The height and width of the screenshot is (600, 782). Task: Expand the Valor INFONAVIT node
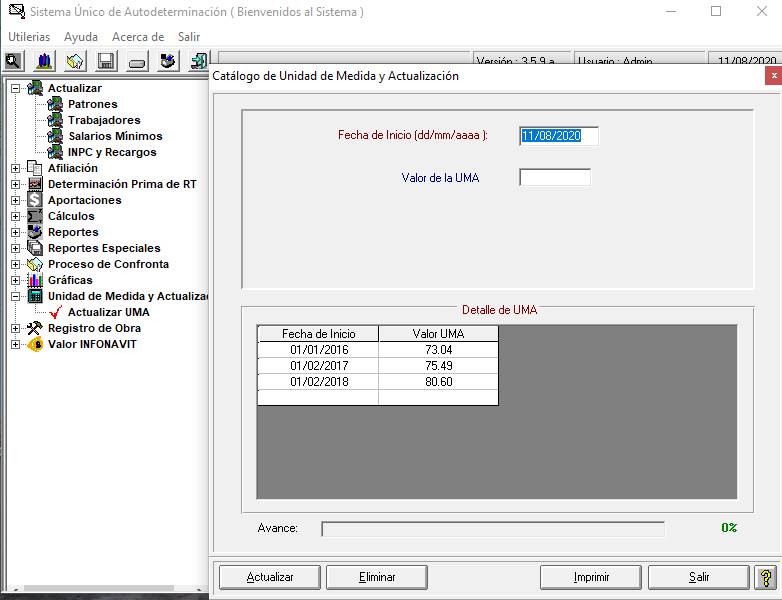[15, 344]
